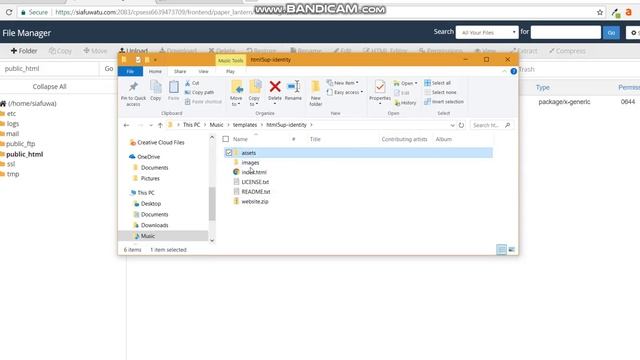Screen dimensions: 640x360
Task: Create a New folder from the ribbon
Action: 316,93
